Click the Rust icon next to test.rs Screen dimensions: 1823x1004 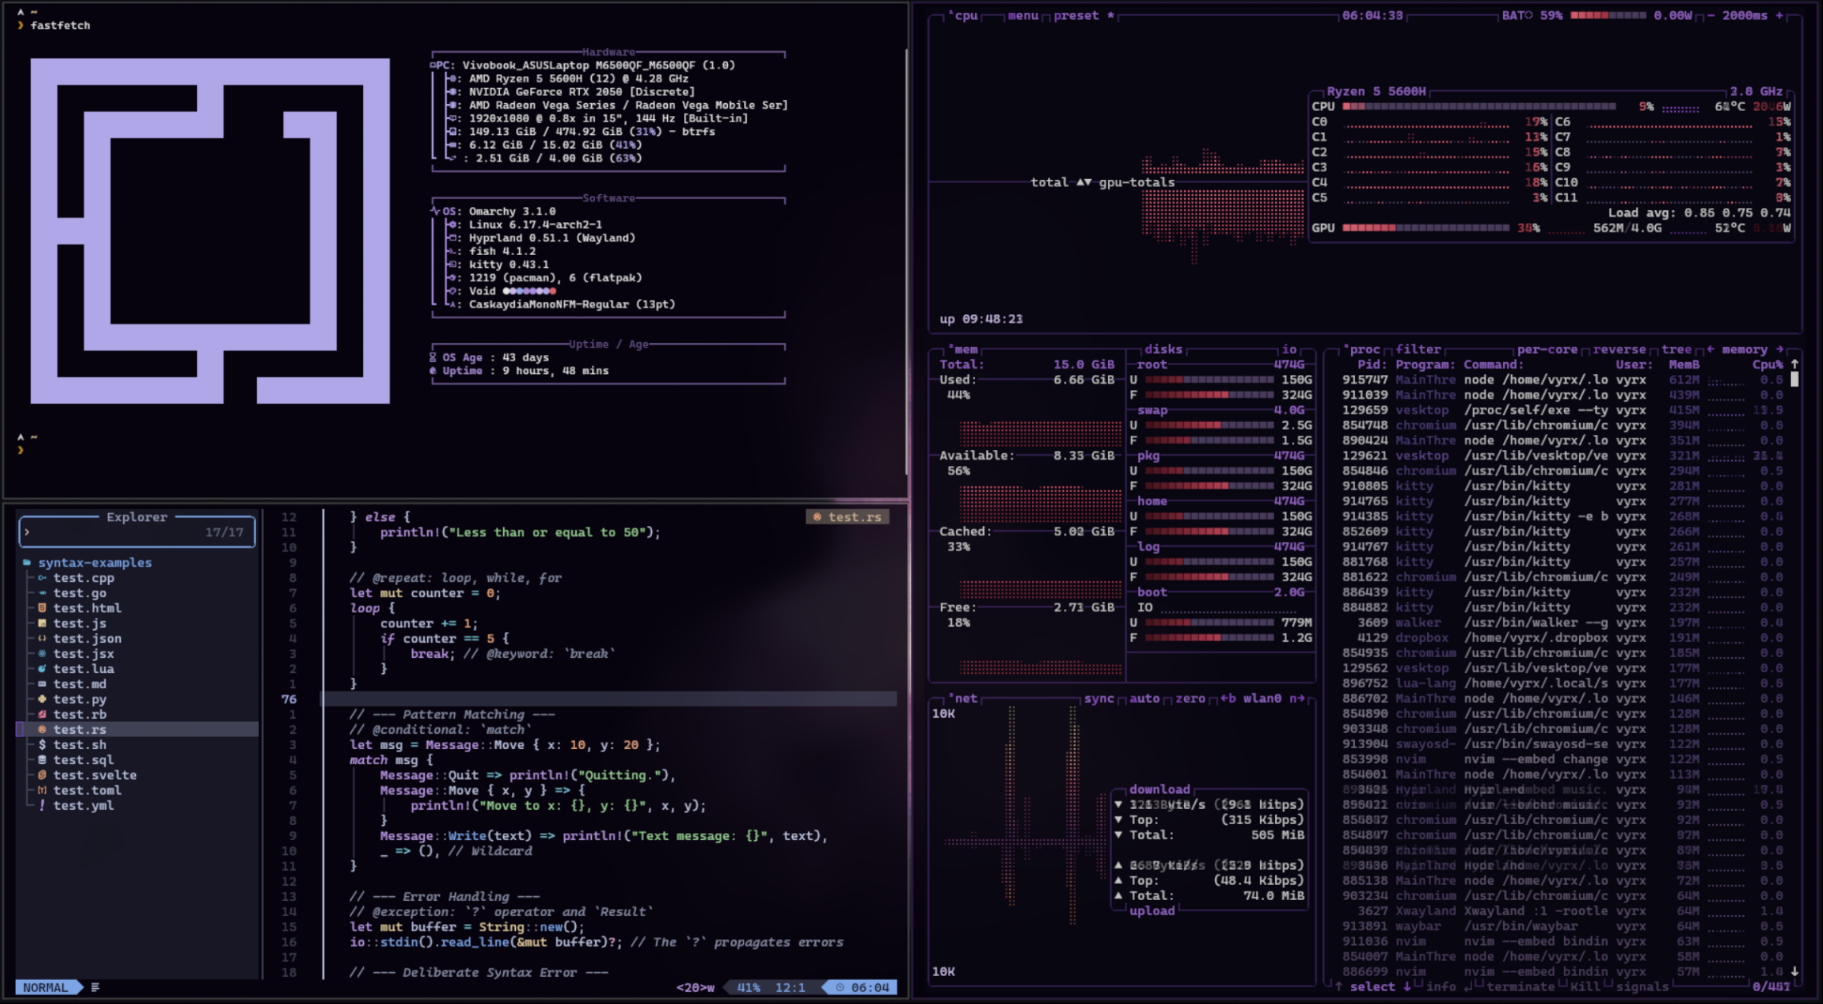tap(42, 730)
